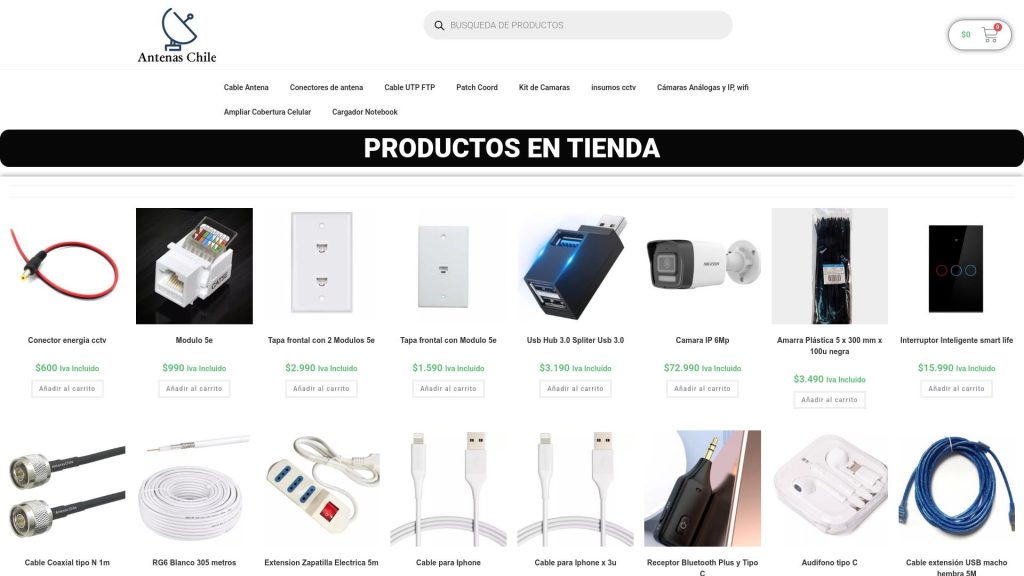View the Audifono tipo C product image
The height and width of the screenshot is (576, 1024).
pos(829,488)
